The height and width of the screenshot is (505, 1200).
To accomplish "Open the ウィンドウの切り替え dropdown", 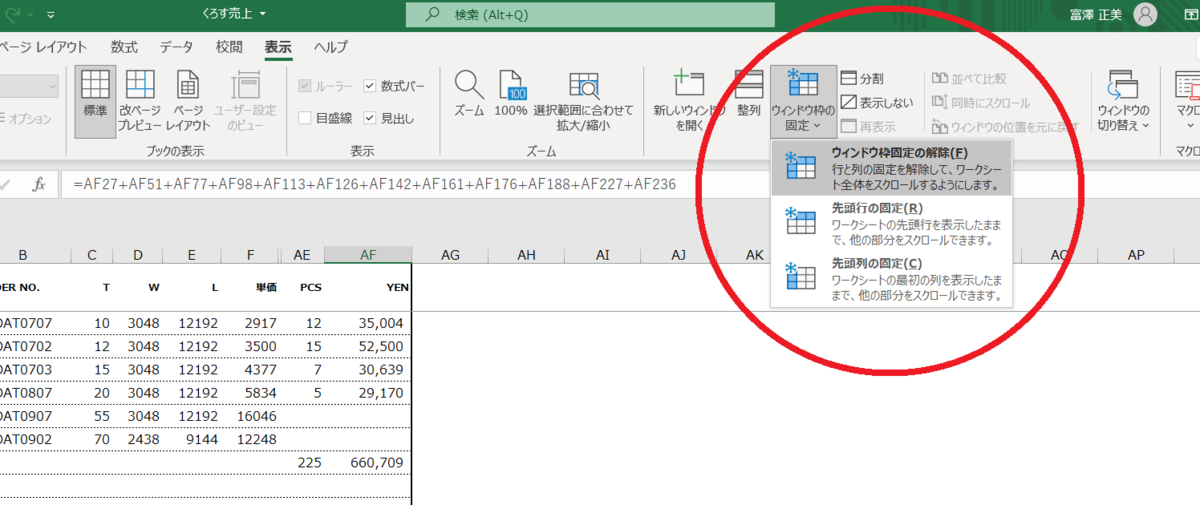I will 1123,101.
